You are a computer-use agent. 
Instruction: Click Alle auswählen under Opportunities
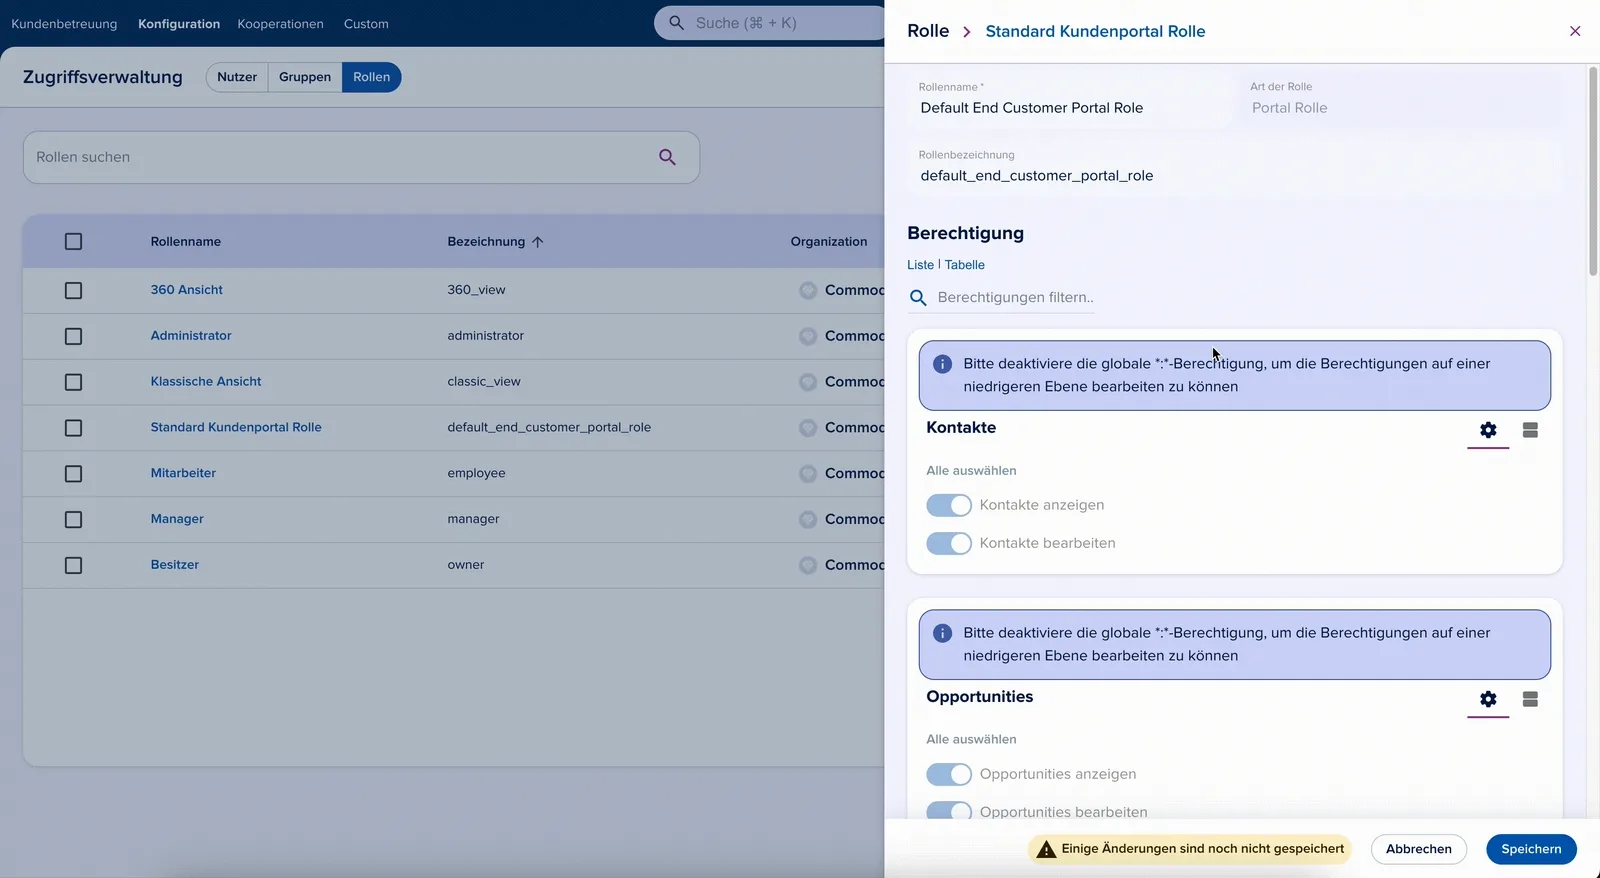tap(971, 739)
